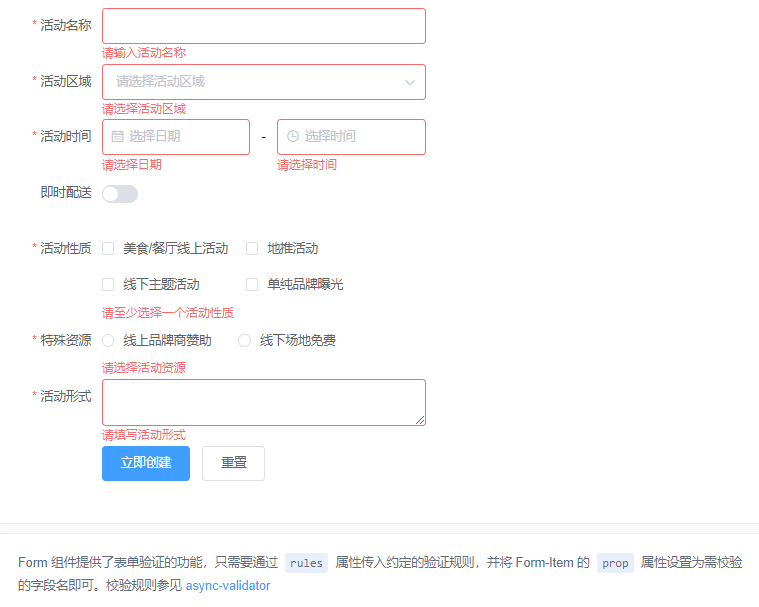759x607 pixels.
Task: Click the 活动名称 field label
Action: 66,25
